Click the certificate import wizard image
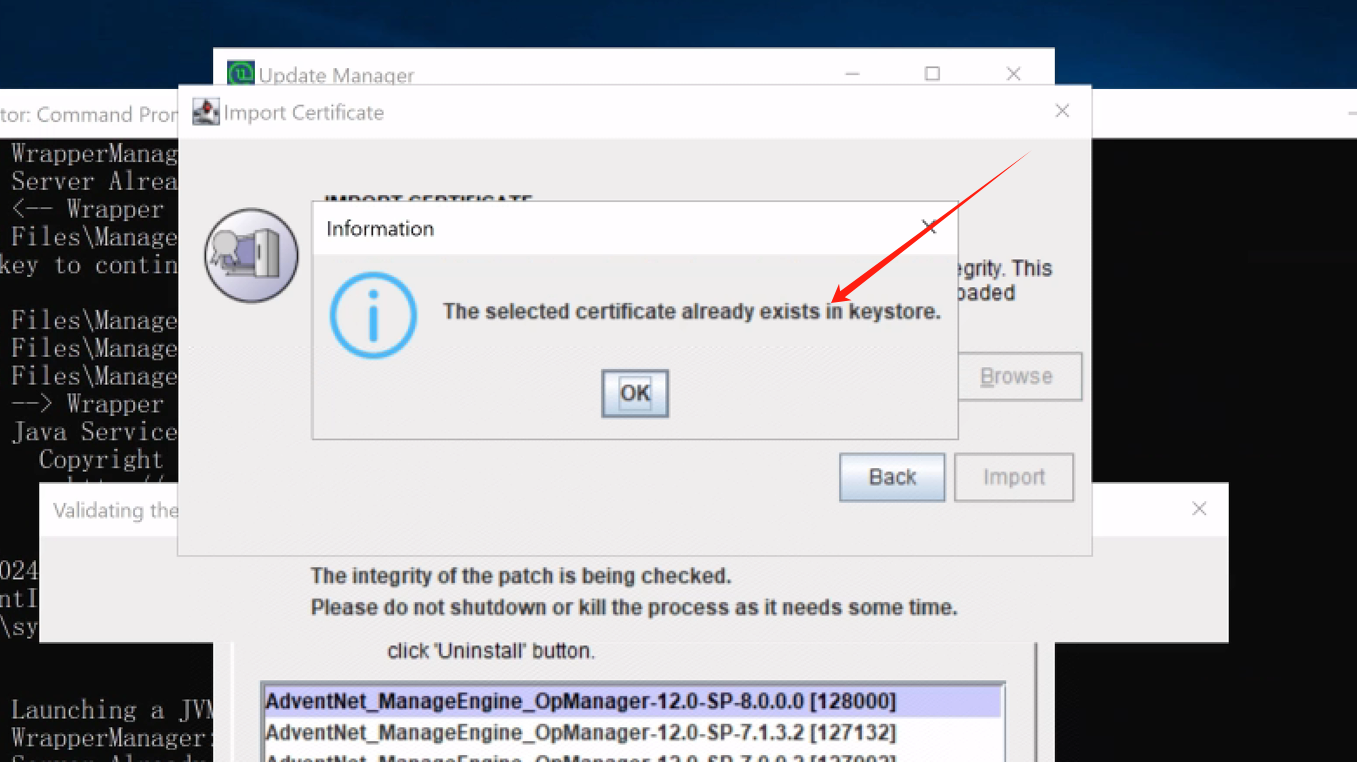The width and height of the screenshot is (1357, 762). 251,255
